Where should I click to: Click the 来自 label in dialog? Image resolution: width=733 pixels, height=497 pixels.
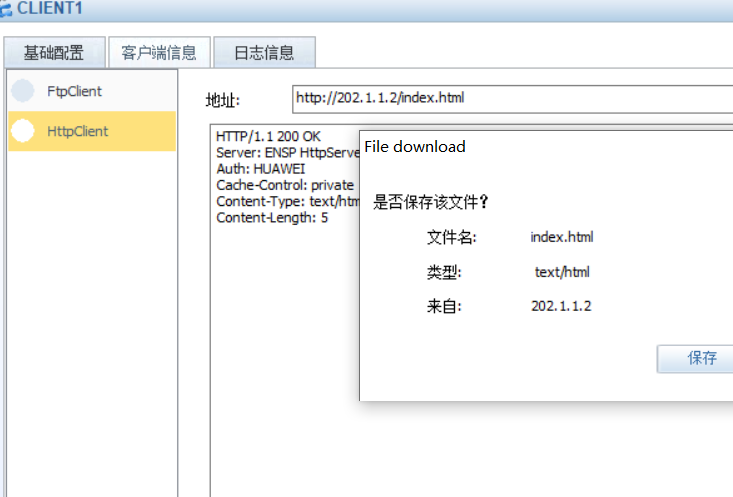tap(444, 307)
